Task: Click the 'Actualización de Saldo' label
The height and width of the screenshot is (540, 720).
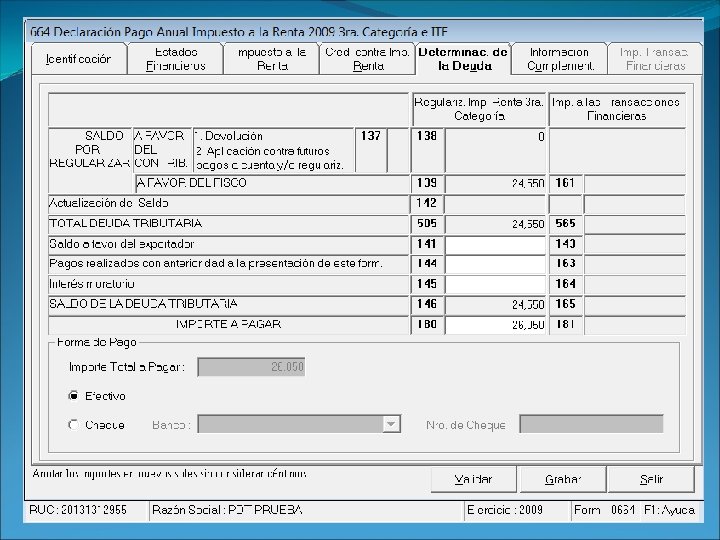Action: click(109, 203)
